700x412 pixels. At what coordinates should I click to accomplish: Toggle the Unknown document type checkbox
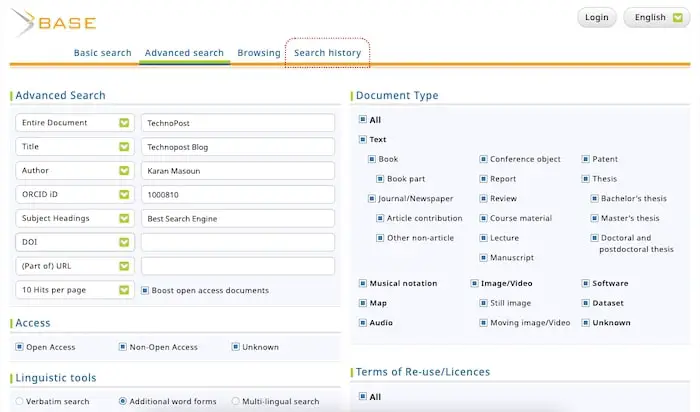click(x=585, y=322)
